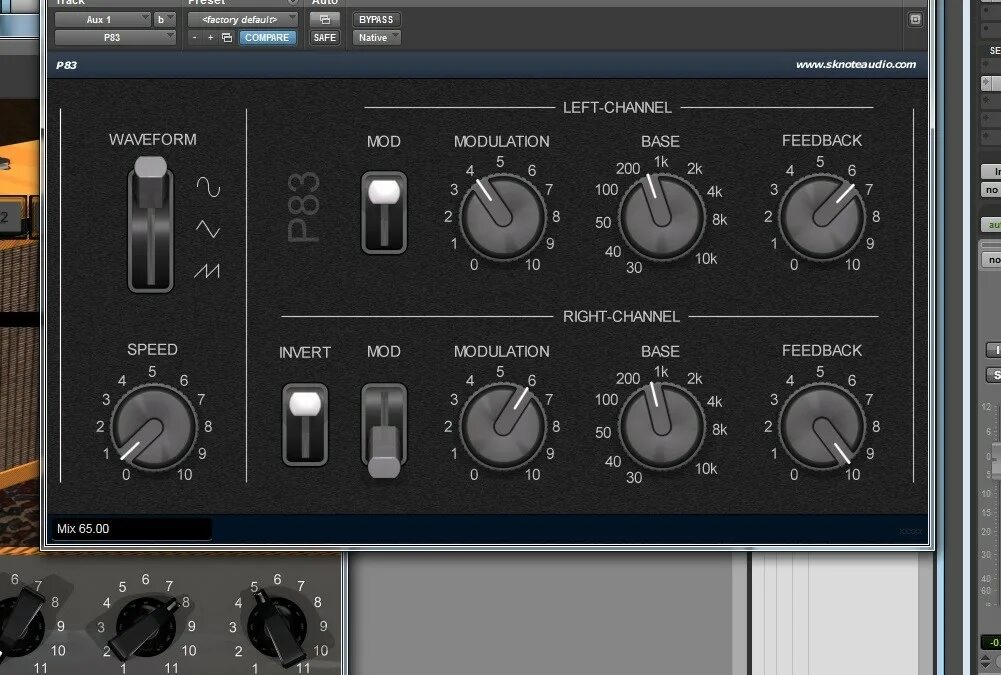Toggle the WAVEFORM selector switch
Image resolution: width=1001 pixels, height=675 pixels.
click(x=151, y=225)
